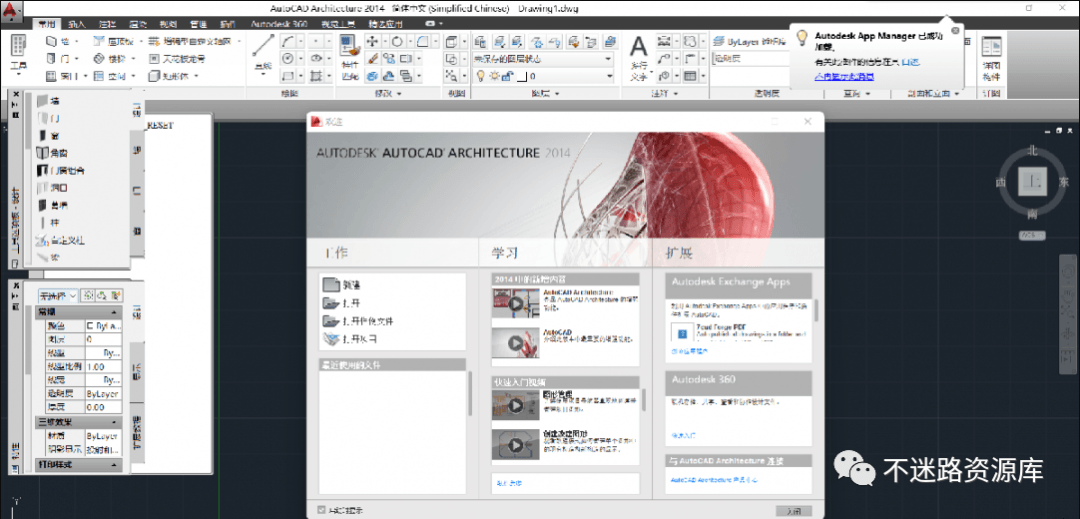Click the layer color swatch beside 0

coord(522,76)
